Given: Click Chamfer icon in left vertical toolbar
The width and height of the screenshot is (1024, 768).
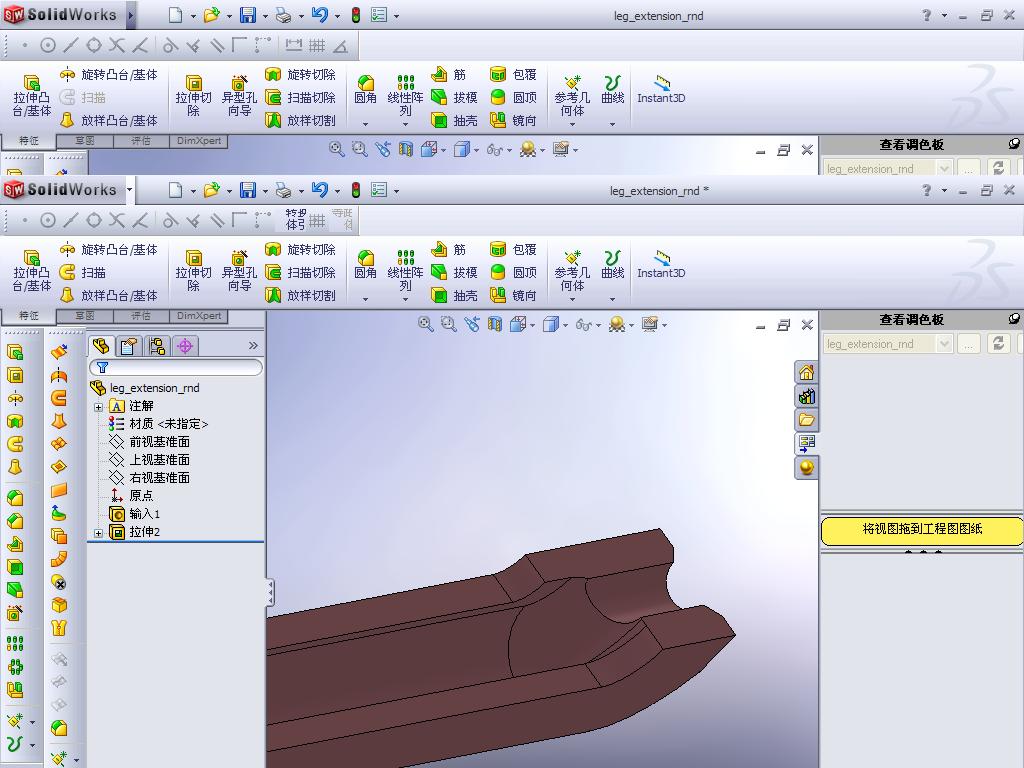Looking at the screenshot, I should pos(15,521).
